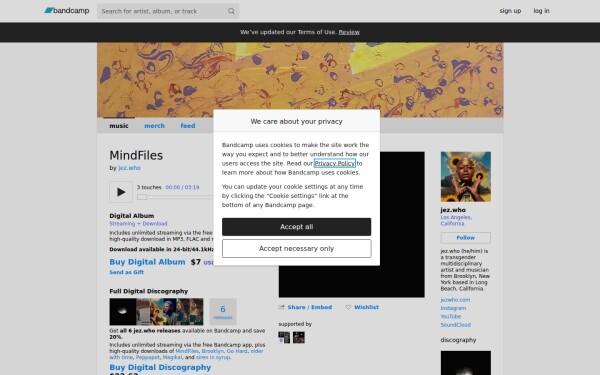Review the updated Terms of Use
Viewport: 600px width, 375px height.
point(349,32)
